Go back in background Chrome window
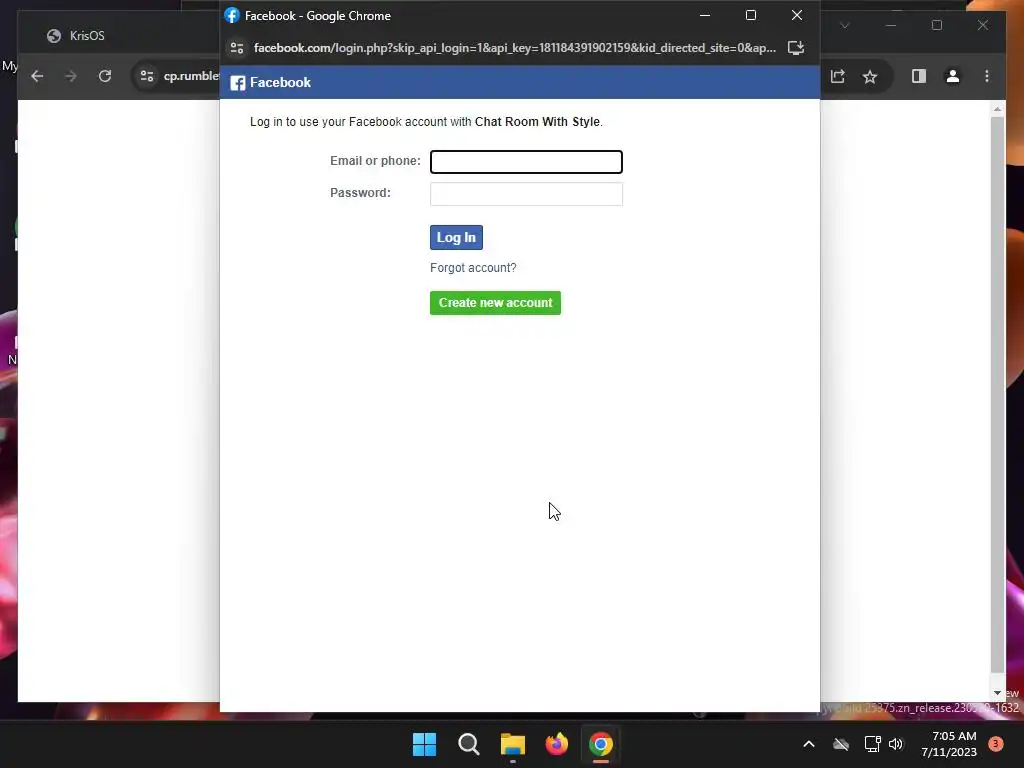This screenshot has height=768, width=1024. (x=37, y=76)
